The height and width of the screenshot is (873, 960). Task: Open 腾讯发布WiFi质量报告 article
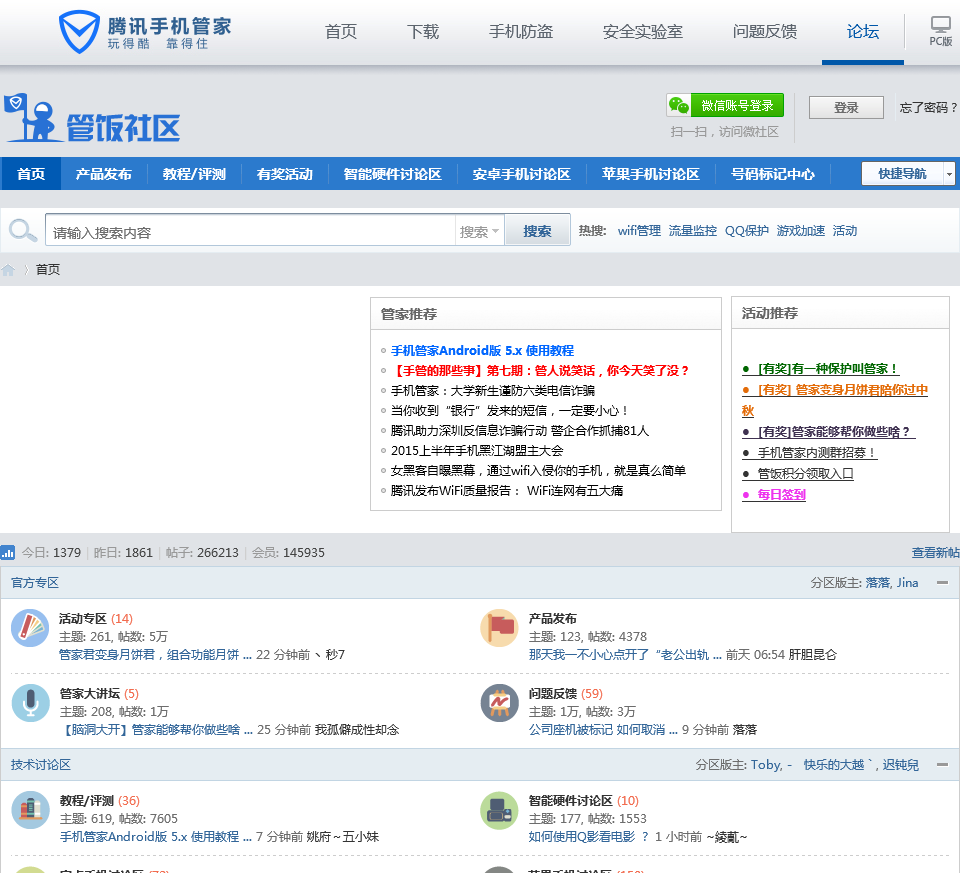coord(507,490)
